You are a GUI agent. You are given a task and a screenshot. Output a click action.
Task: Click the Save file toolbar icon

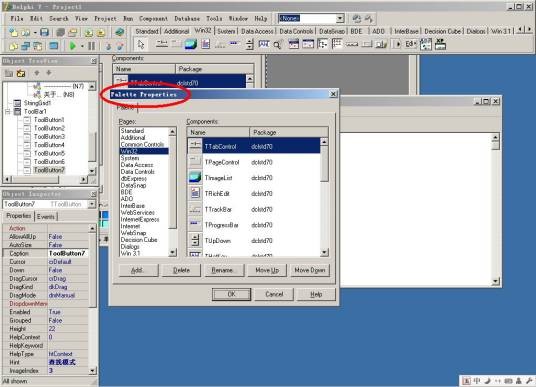point(44,32)
